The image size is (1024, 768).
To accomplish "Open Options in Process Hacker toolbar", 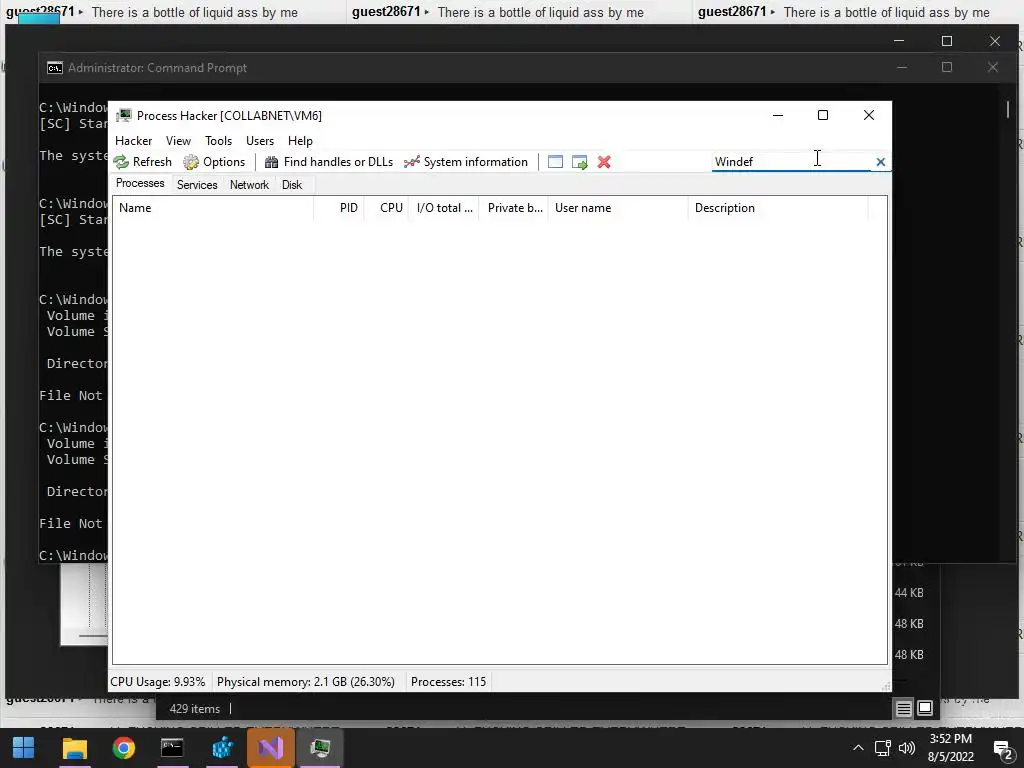I will [x=214, y=162].
